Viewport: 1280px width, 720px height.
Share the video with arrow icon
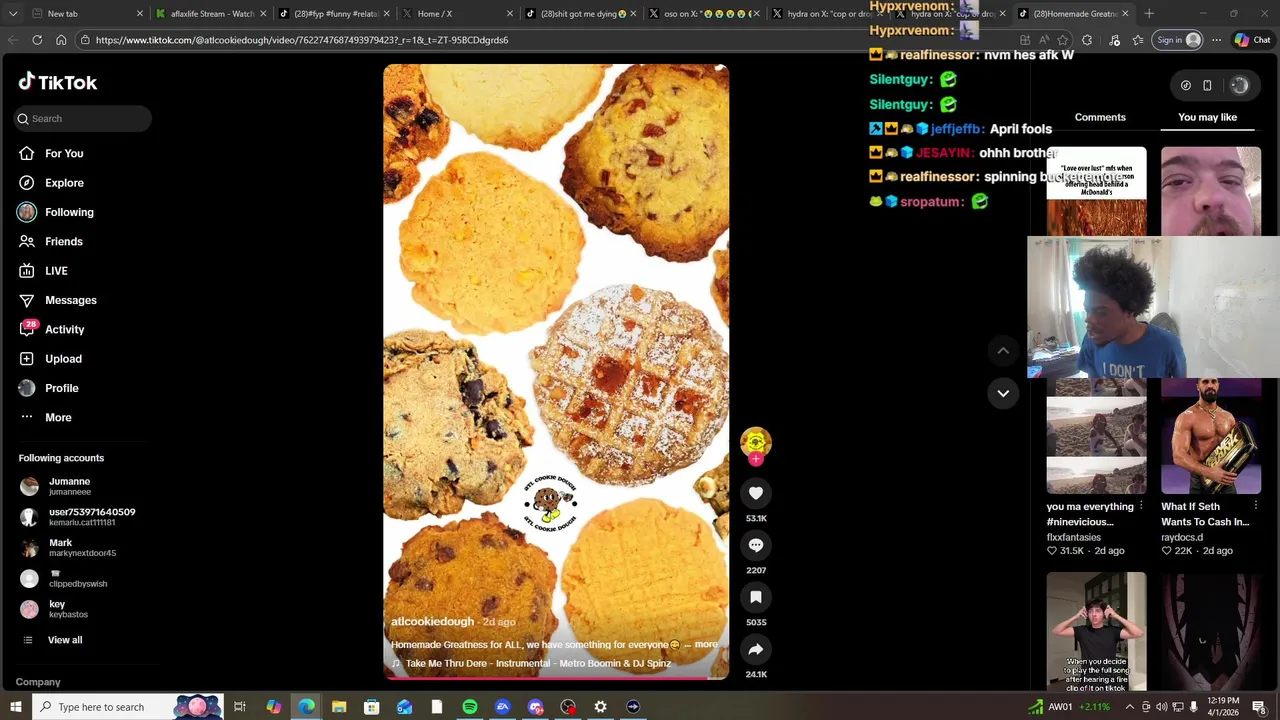click(756, 649)
